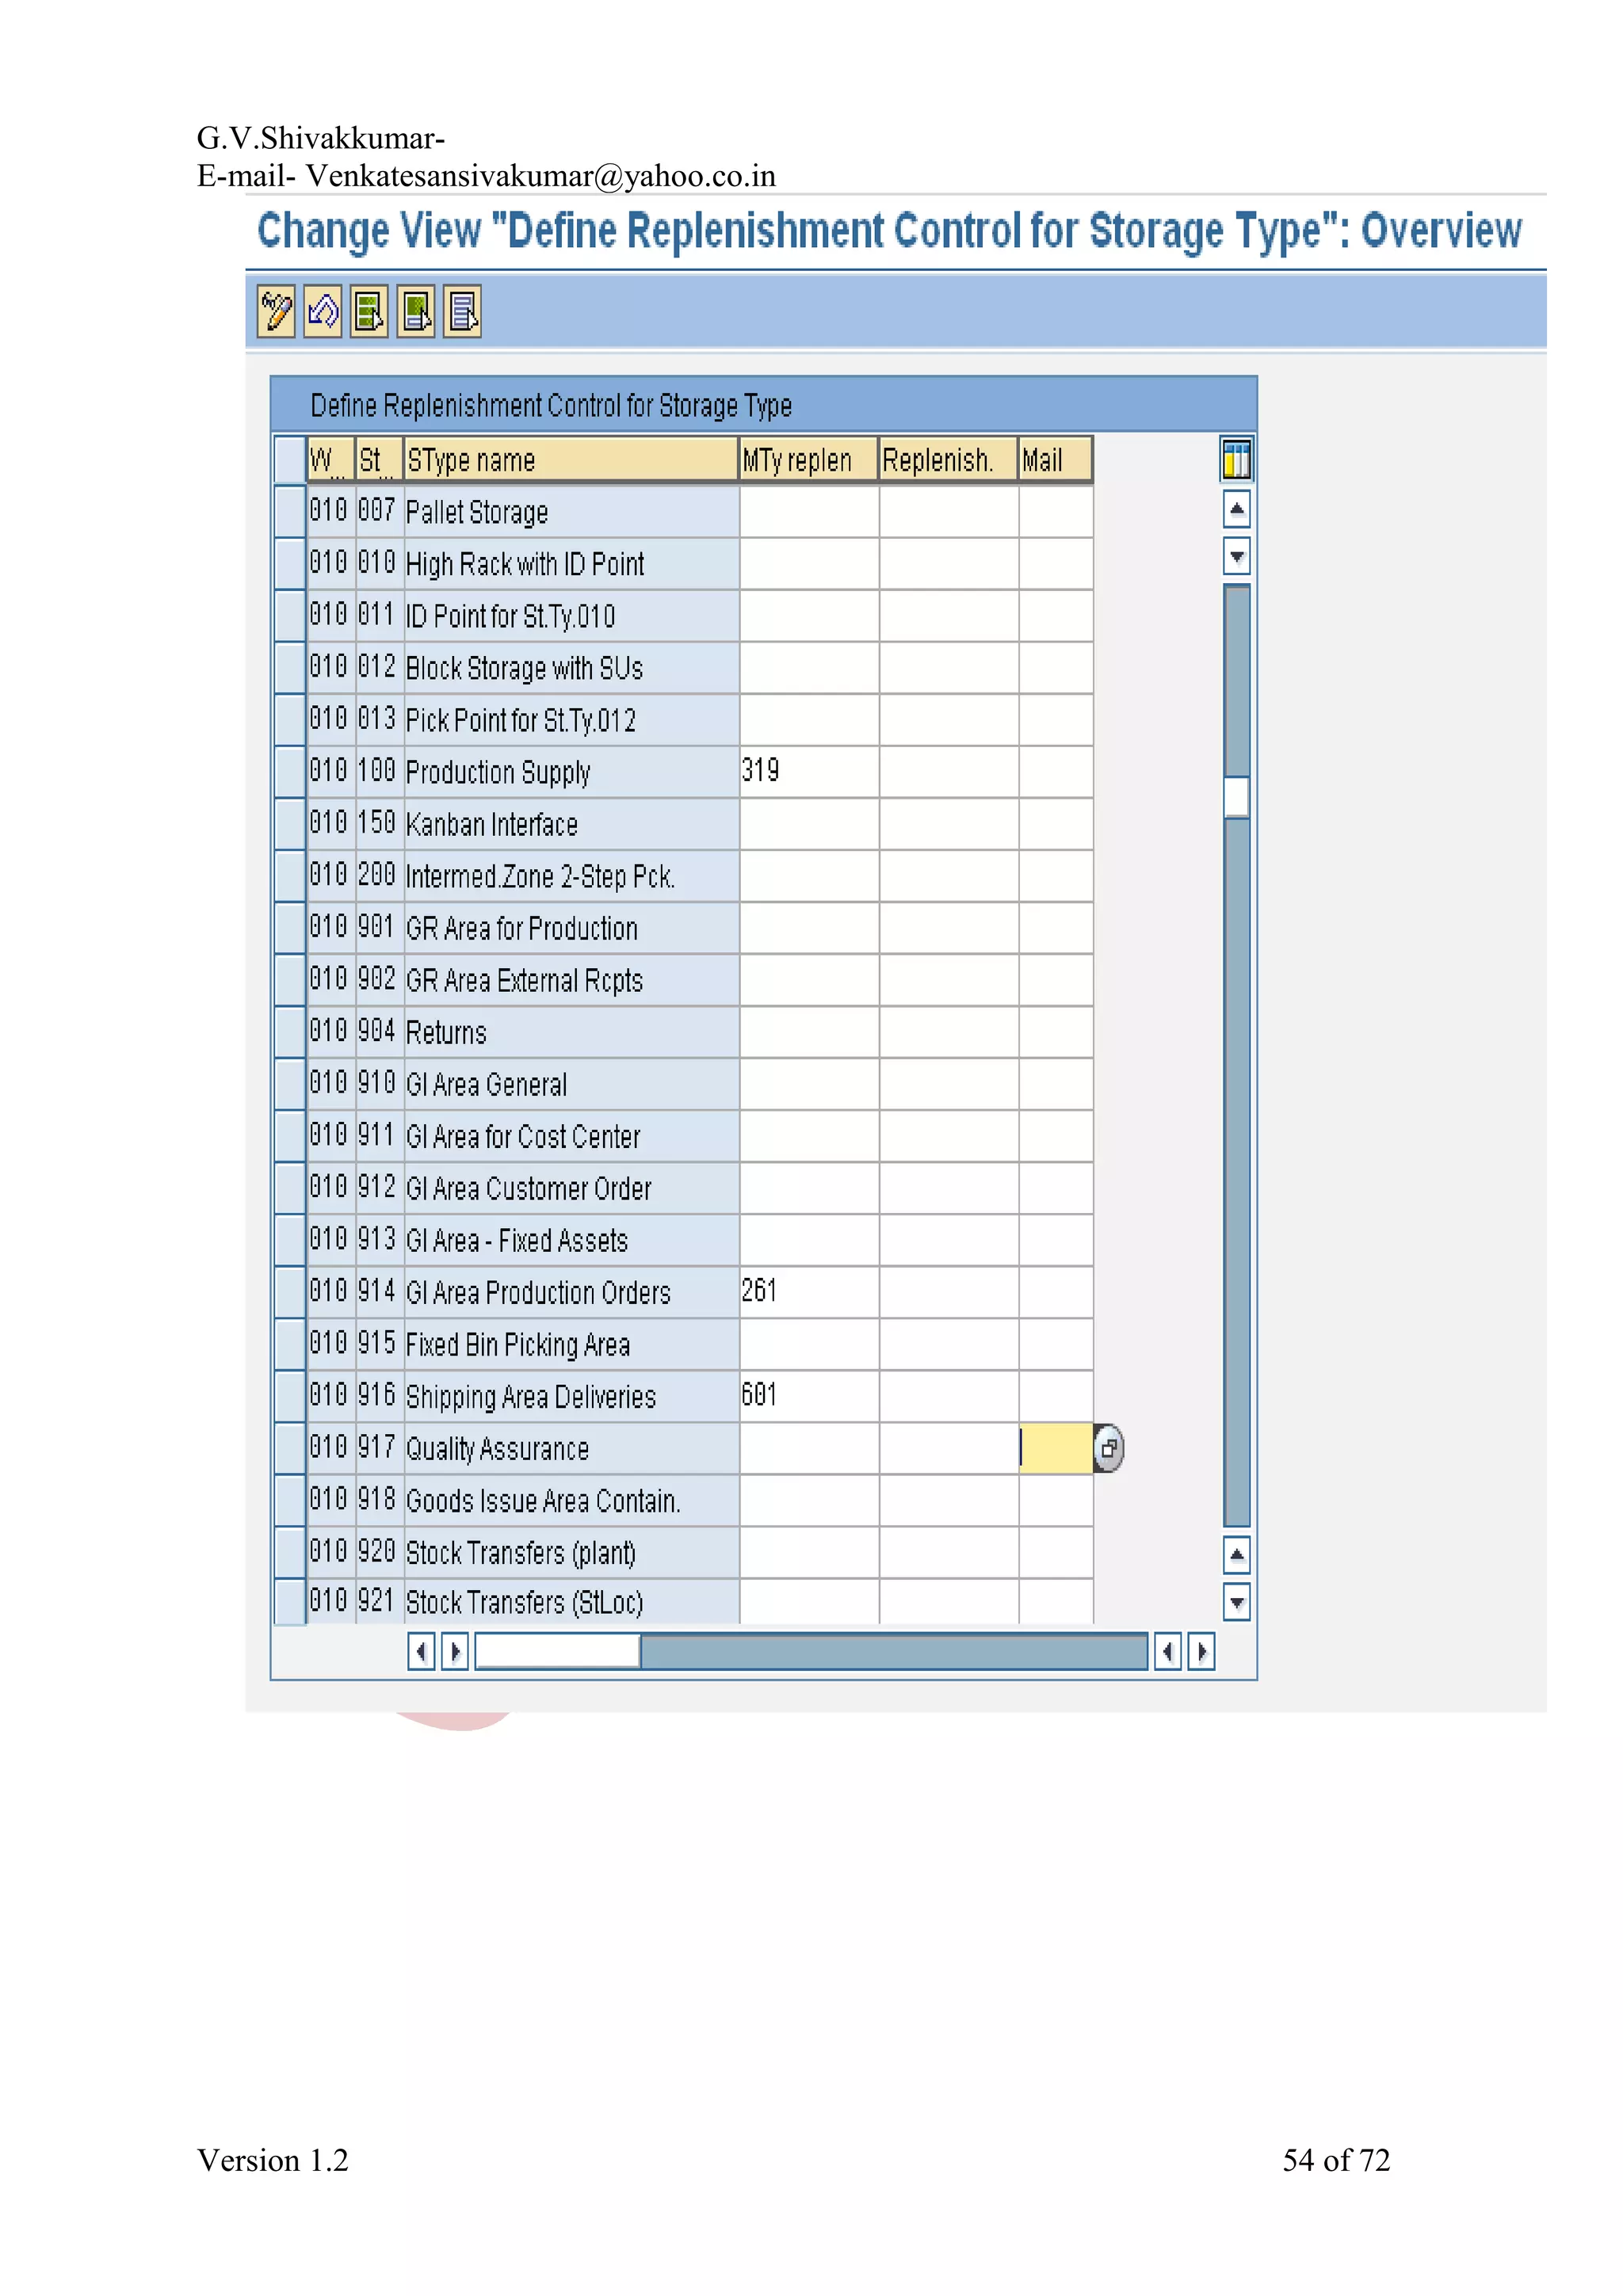The width and height of the screenshot is (1623, 2296).
Task: Click the Replenish. field for Quality Assurance
Action: pyautogui.click(x=949, y=1448)
